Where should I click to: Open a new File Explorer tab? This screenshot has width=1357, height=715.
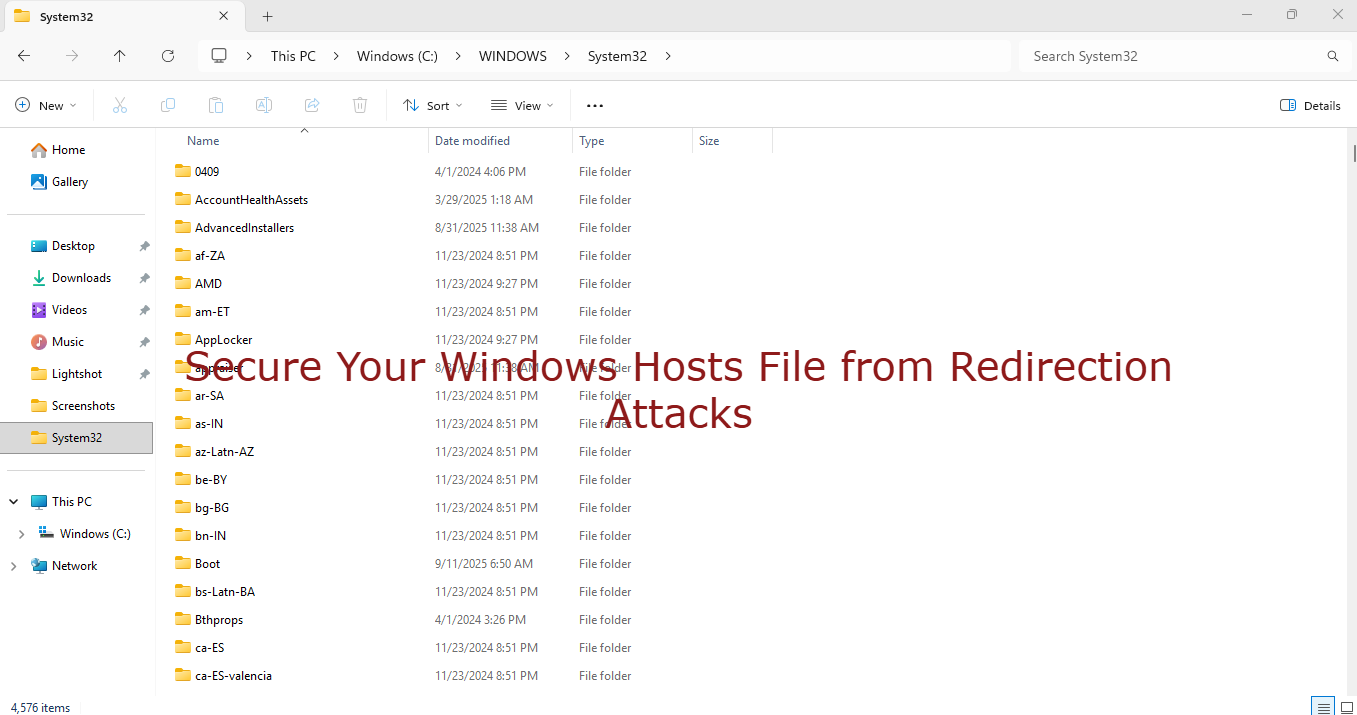point(266,16)
